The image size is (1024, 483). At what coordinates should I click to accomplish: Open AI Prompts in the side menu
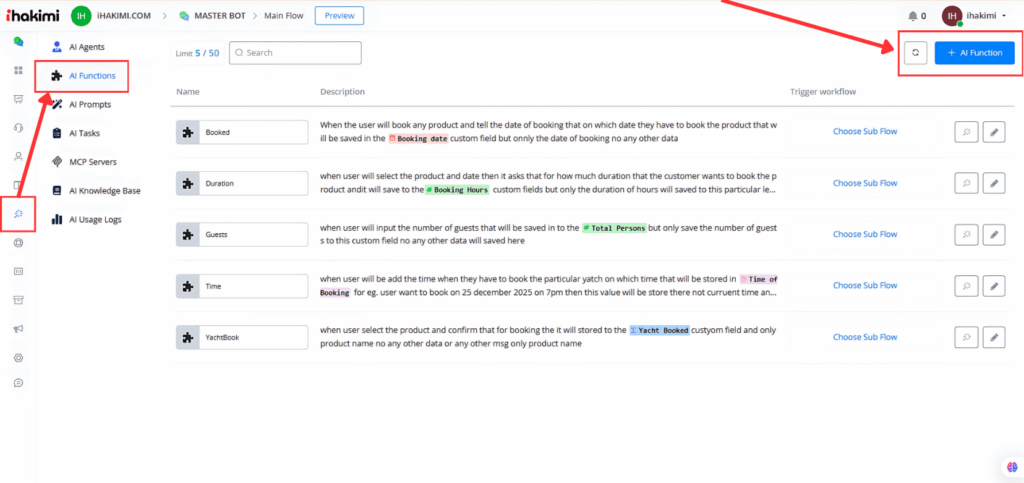click(91, 104)
